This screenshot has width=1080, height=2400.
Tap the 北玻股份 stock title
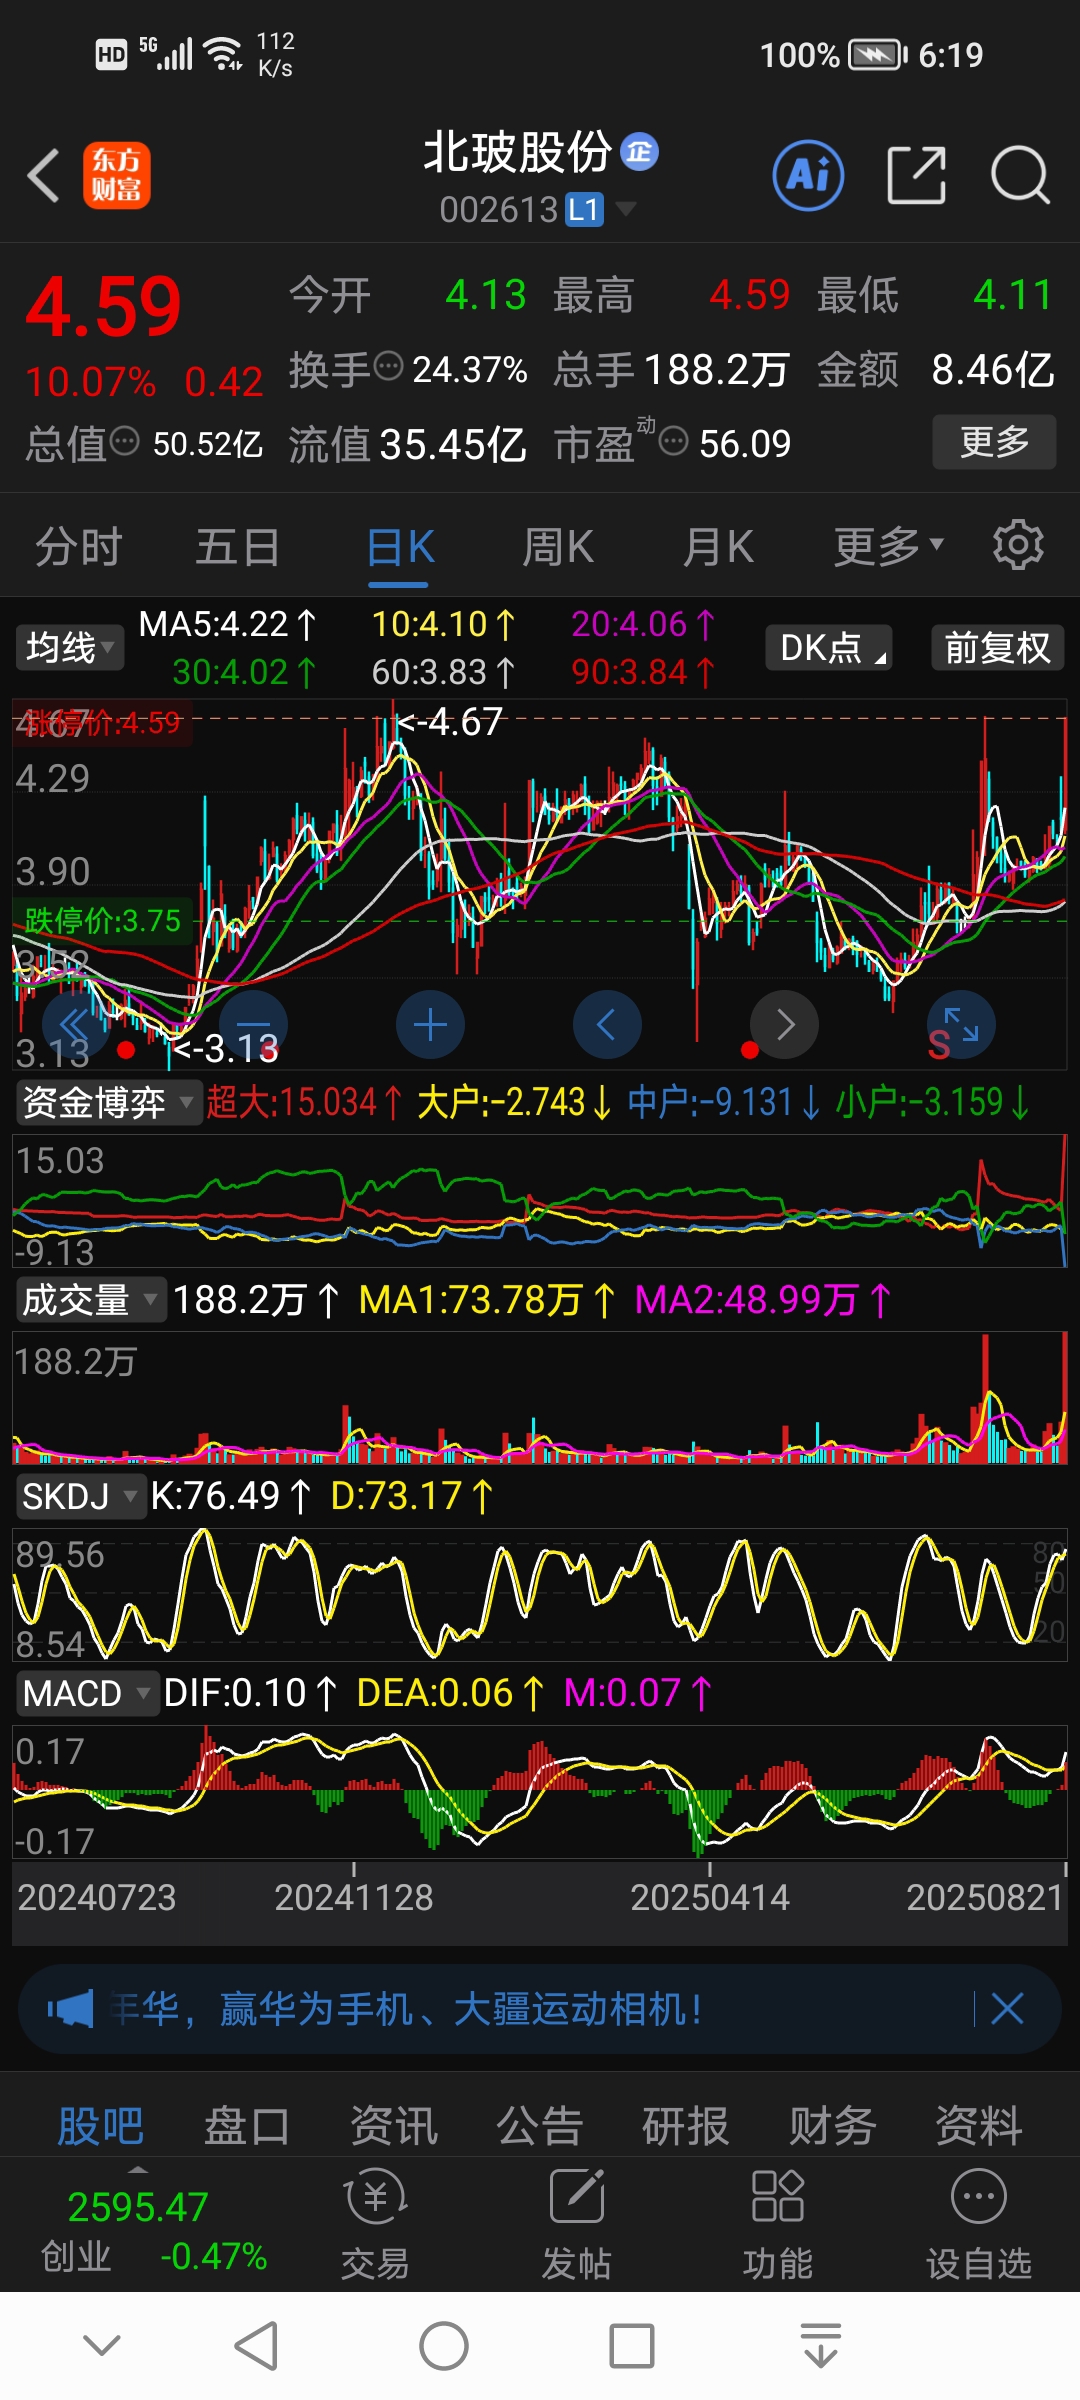517,152
